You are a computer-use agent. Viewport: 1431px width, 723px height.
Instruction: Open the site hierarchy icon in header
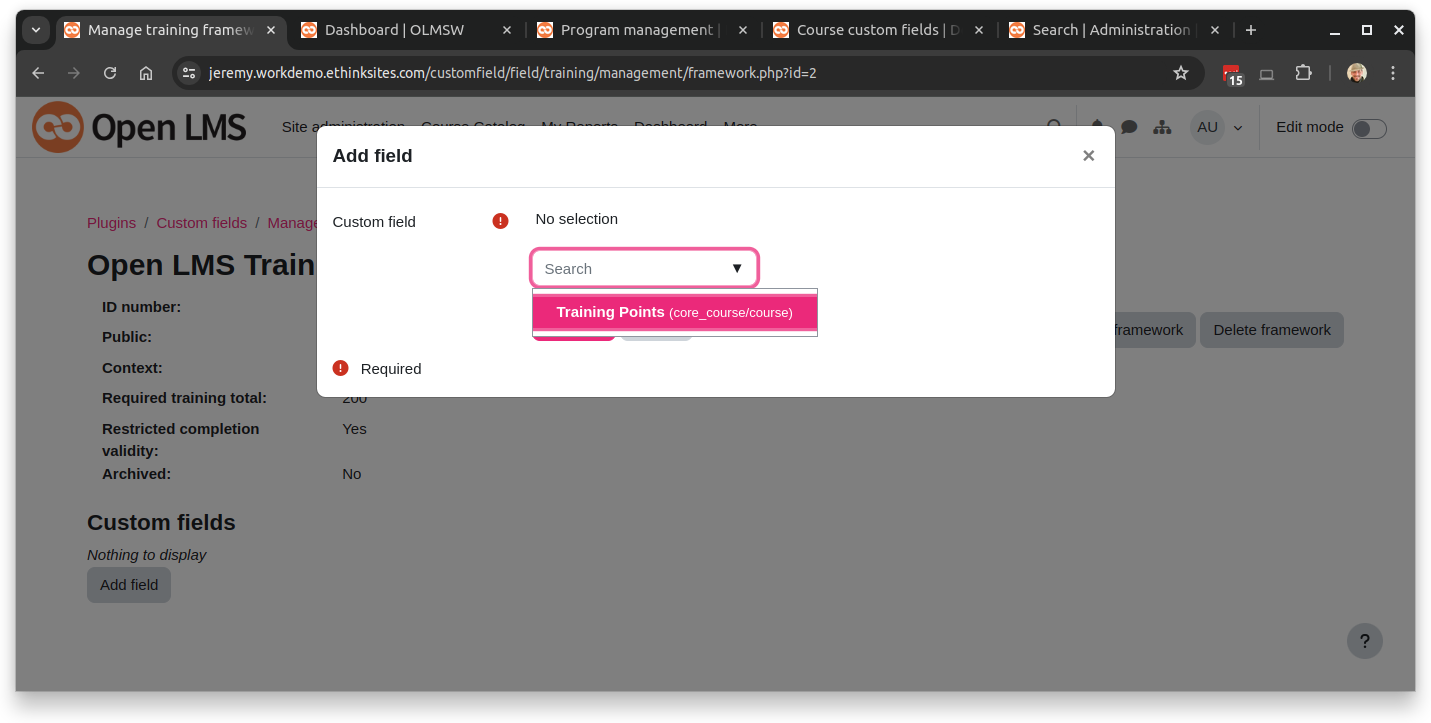[1162, 127]
